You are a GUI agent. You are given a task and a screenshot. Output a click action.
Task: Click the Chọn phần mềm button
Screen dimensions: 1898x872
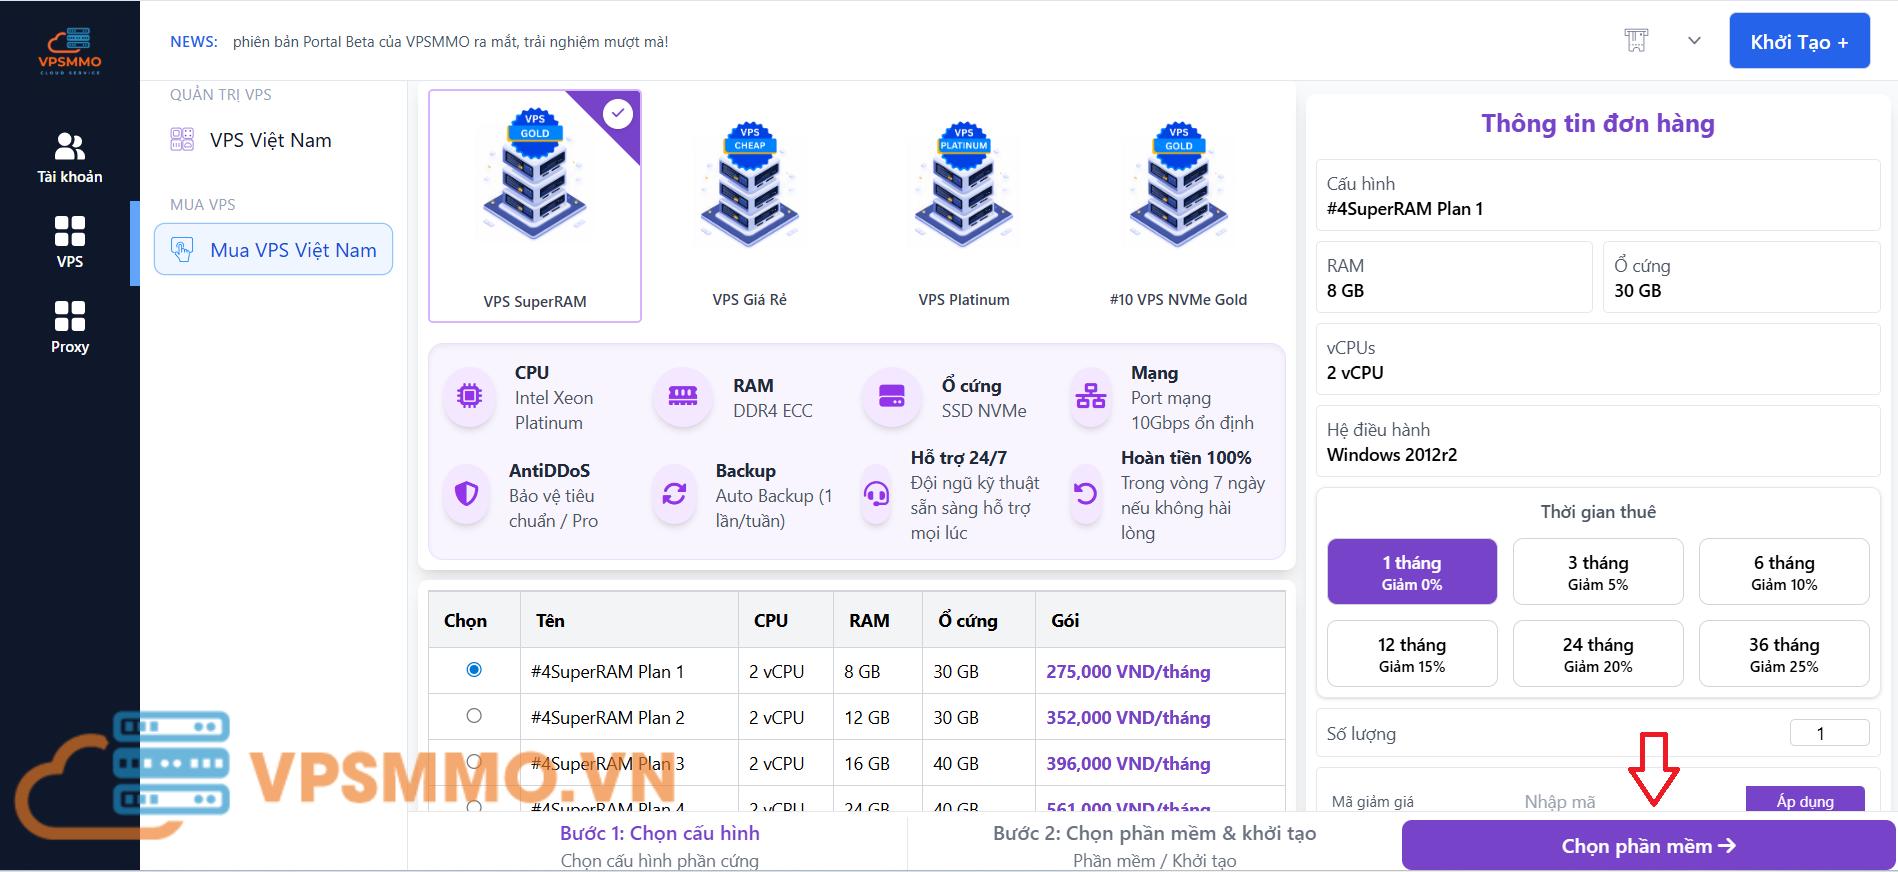point(1647,846)
